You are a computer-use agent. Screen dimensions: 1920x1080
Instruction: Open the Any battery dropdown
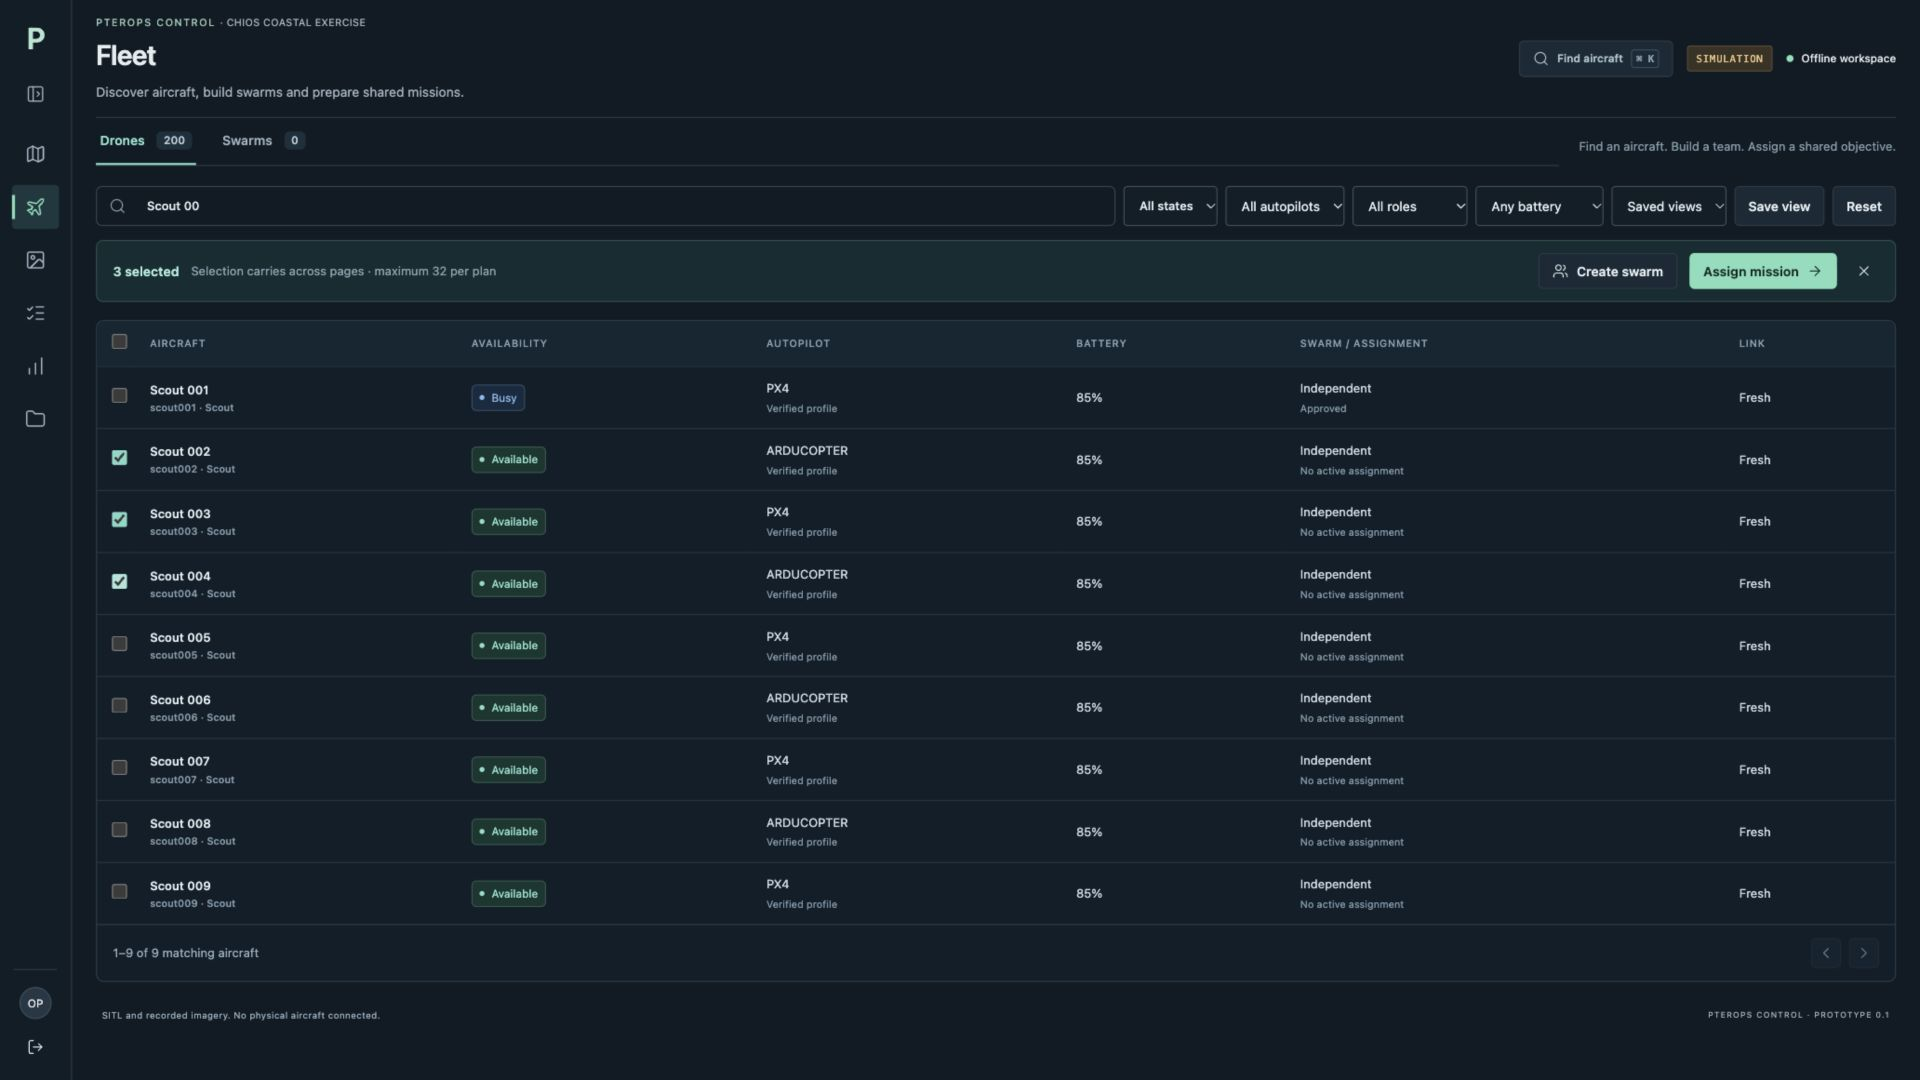[1539, 206]
